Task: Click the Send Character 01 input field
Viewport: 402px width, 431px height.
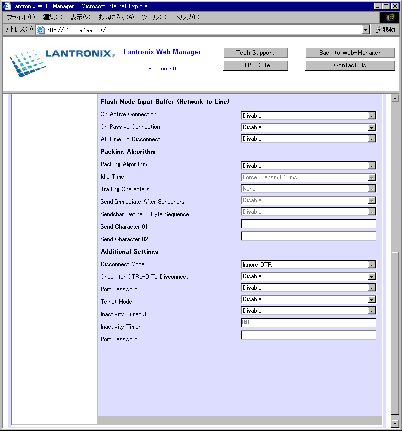Action: pos(308,224)
